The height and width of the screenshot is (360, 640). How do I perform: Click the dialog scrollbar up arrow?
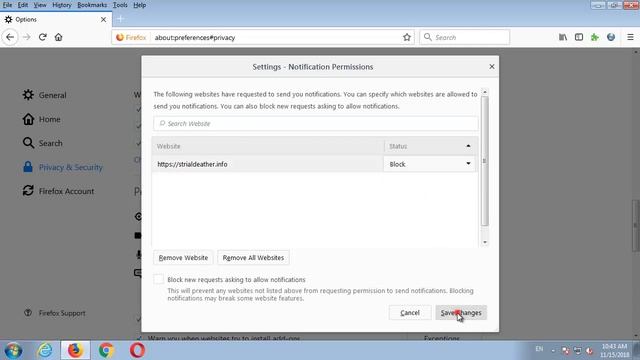485,92
